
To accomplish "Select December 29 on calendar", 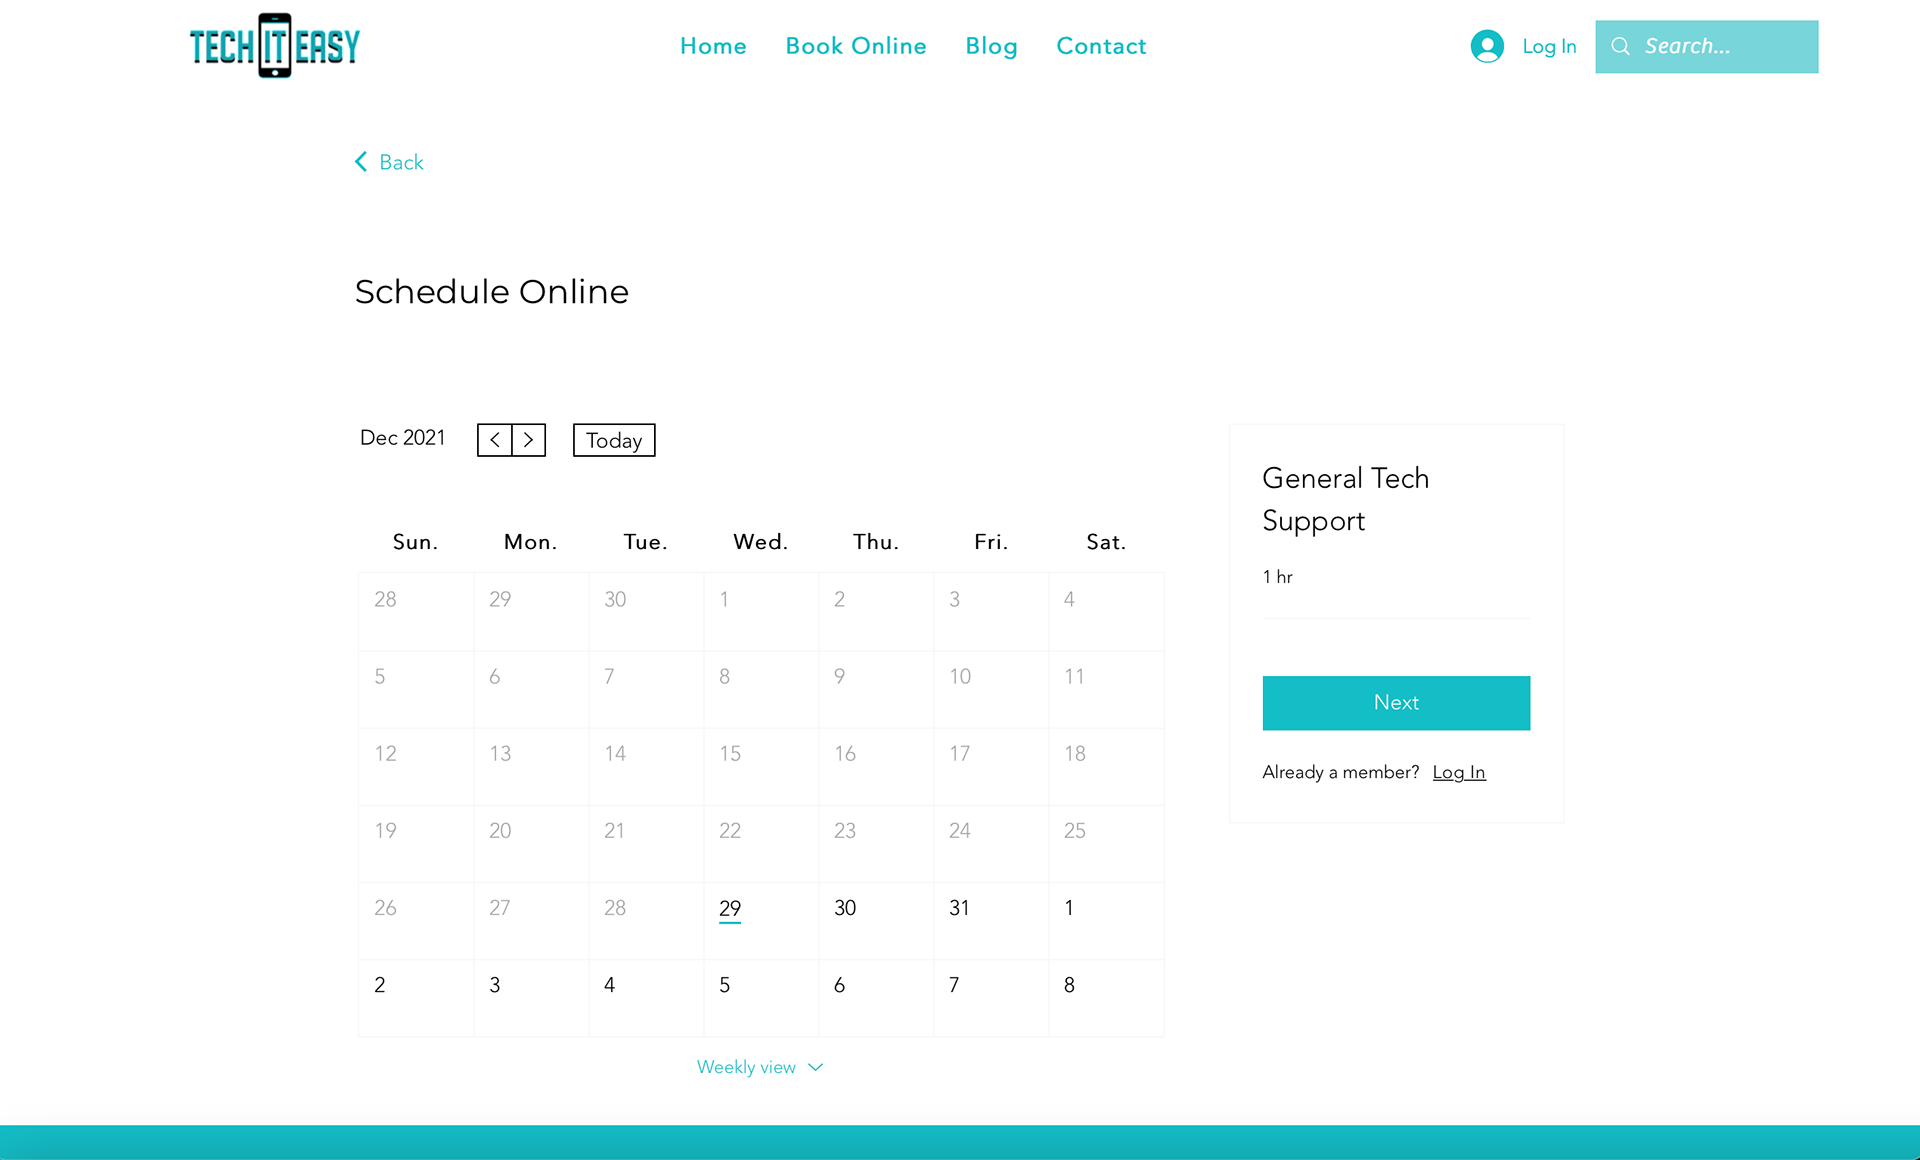I will click(730, 908).
